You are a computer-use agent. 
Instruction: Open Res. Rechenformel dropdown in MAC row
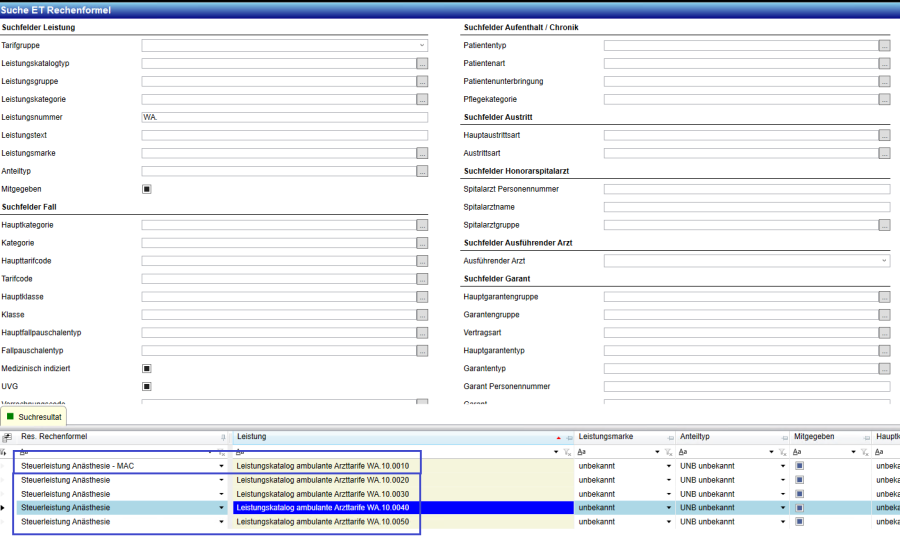click(x=222, y=466)
